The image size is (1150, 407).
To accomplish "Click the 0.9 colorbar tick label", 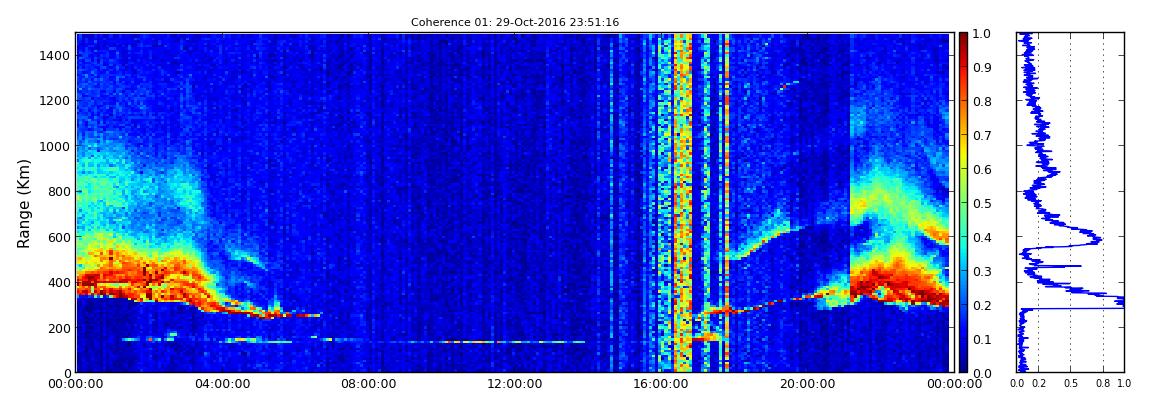I will 982,67.
